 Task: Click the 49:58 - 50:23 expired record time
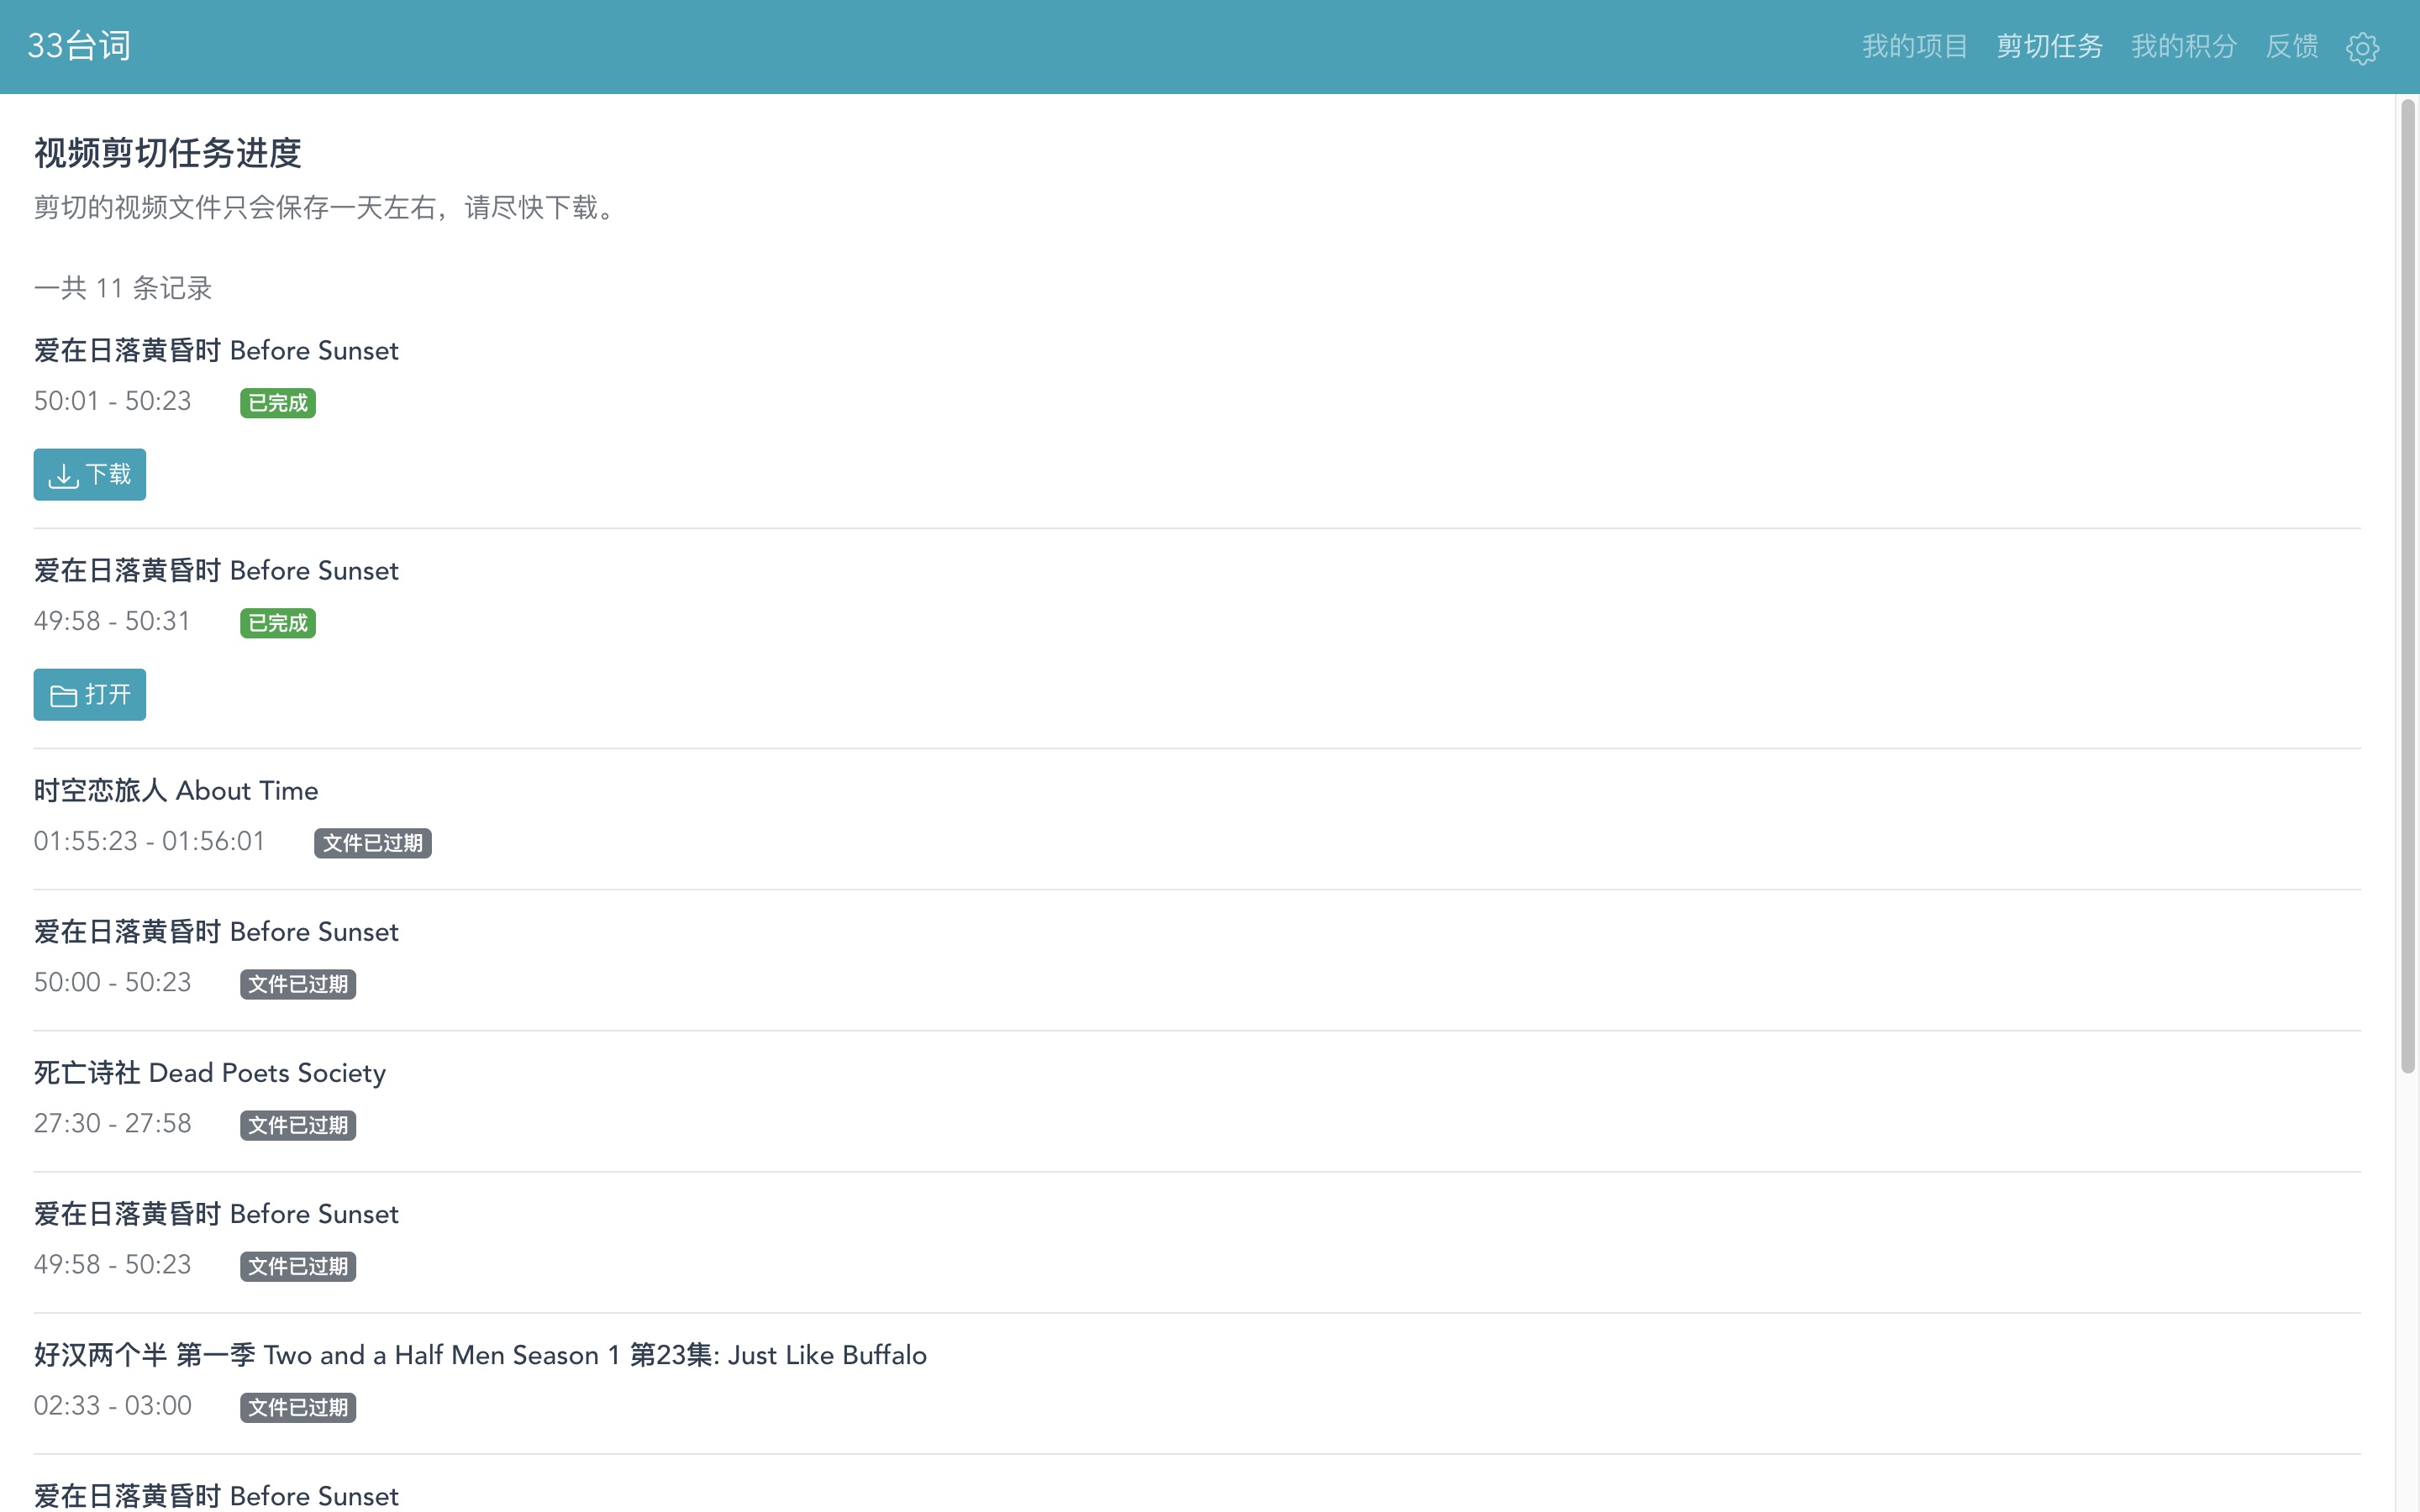tap(112, 1264)
